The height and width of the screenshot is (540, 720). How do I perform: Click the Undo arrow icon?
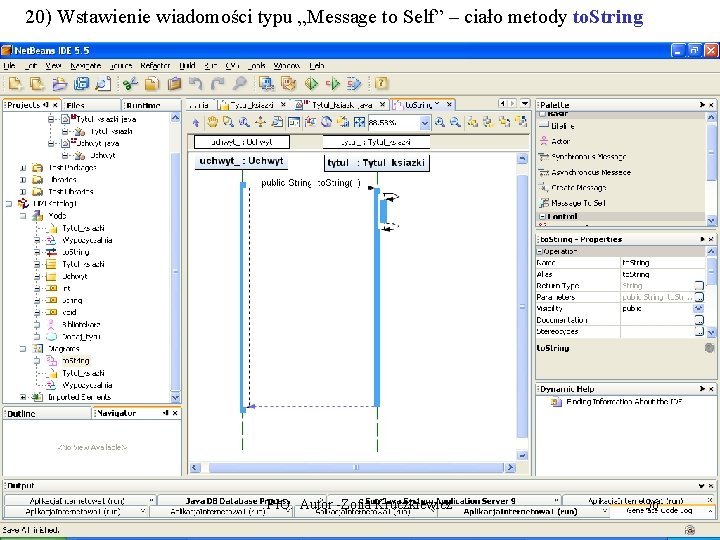(x=196, y=84)
